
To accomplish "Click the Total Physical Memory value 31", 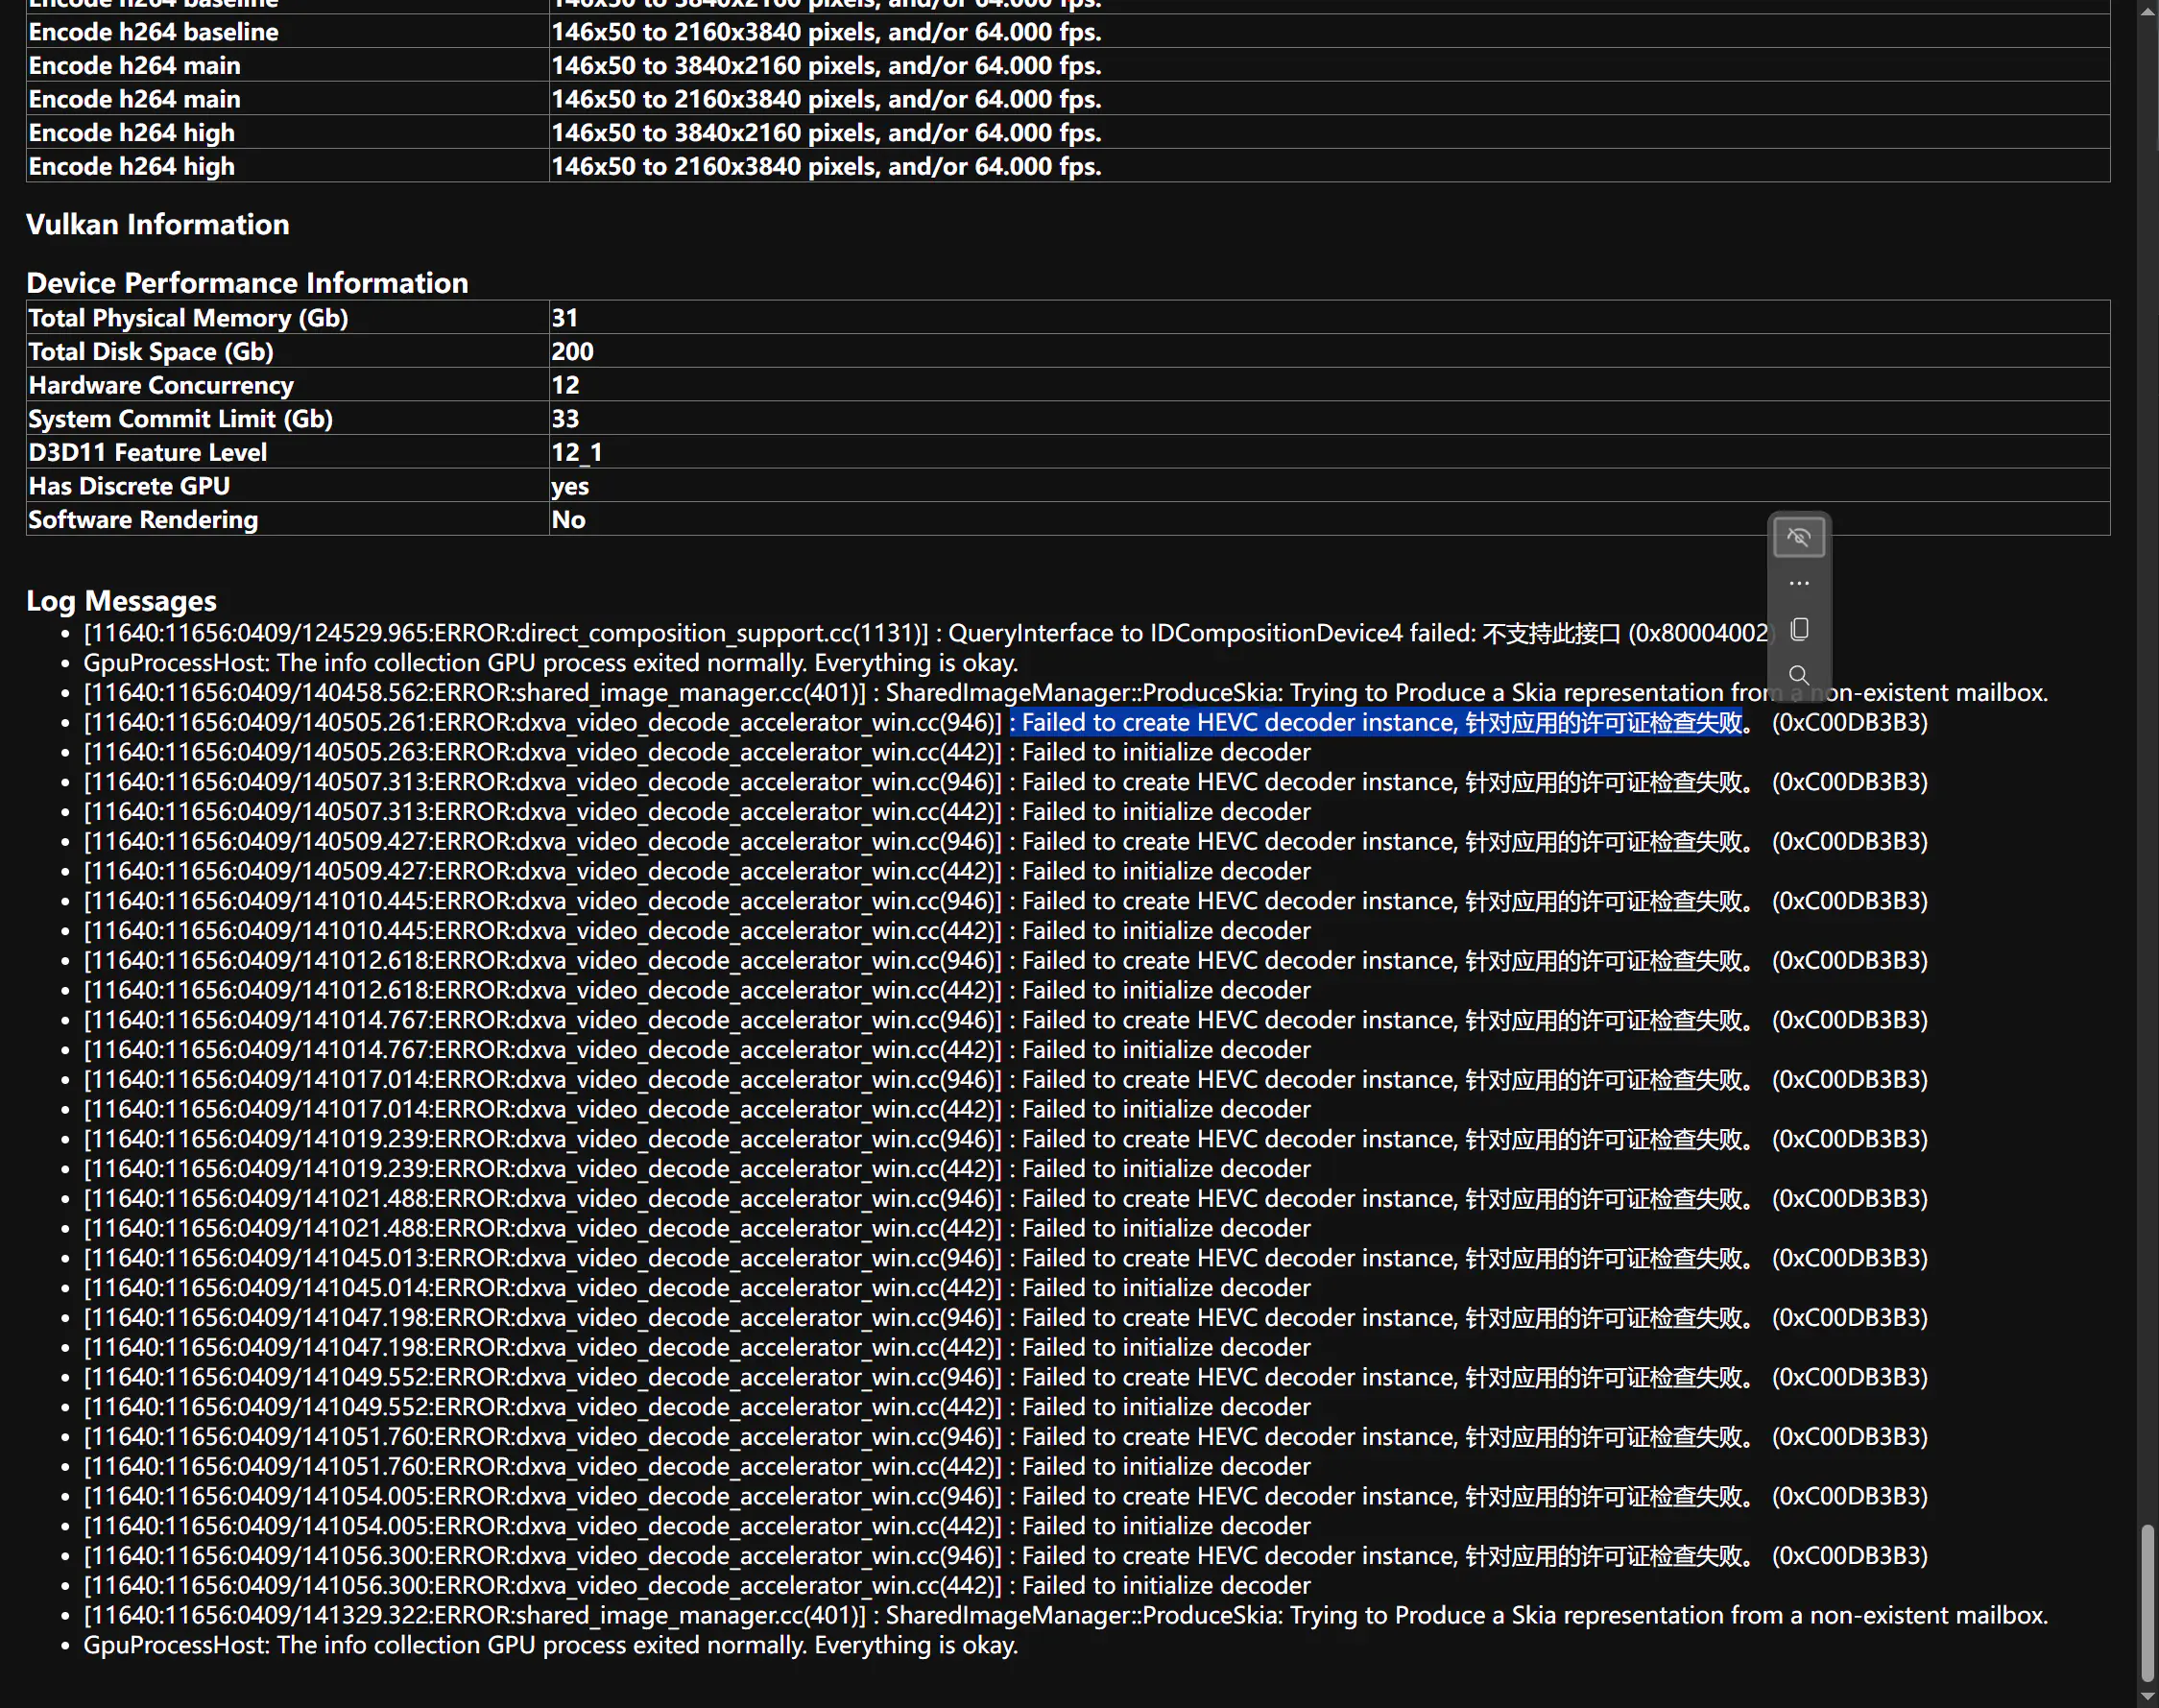I will (564, 318).
